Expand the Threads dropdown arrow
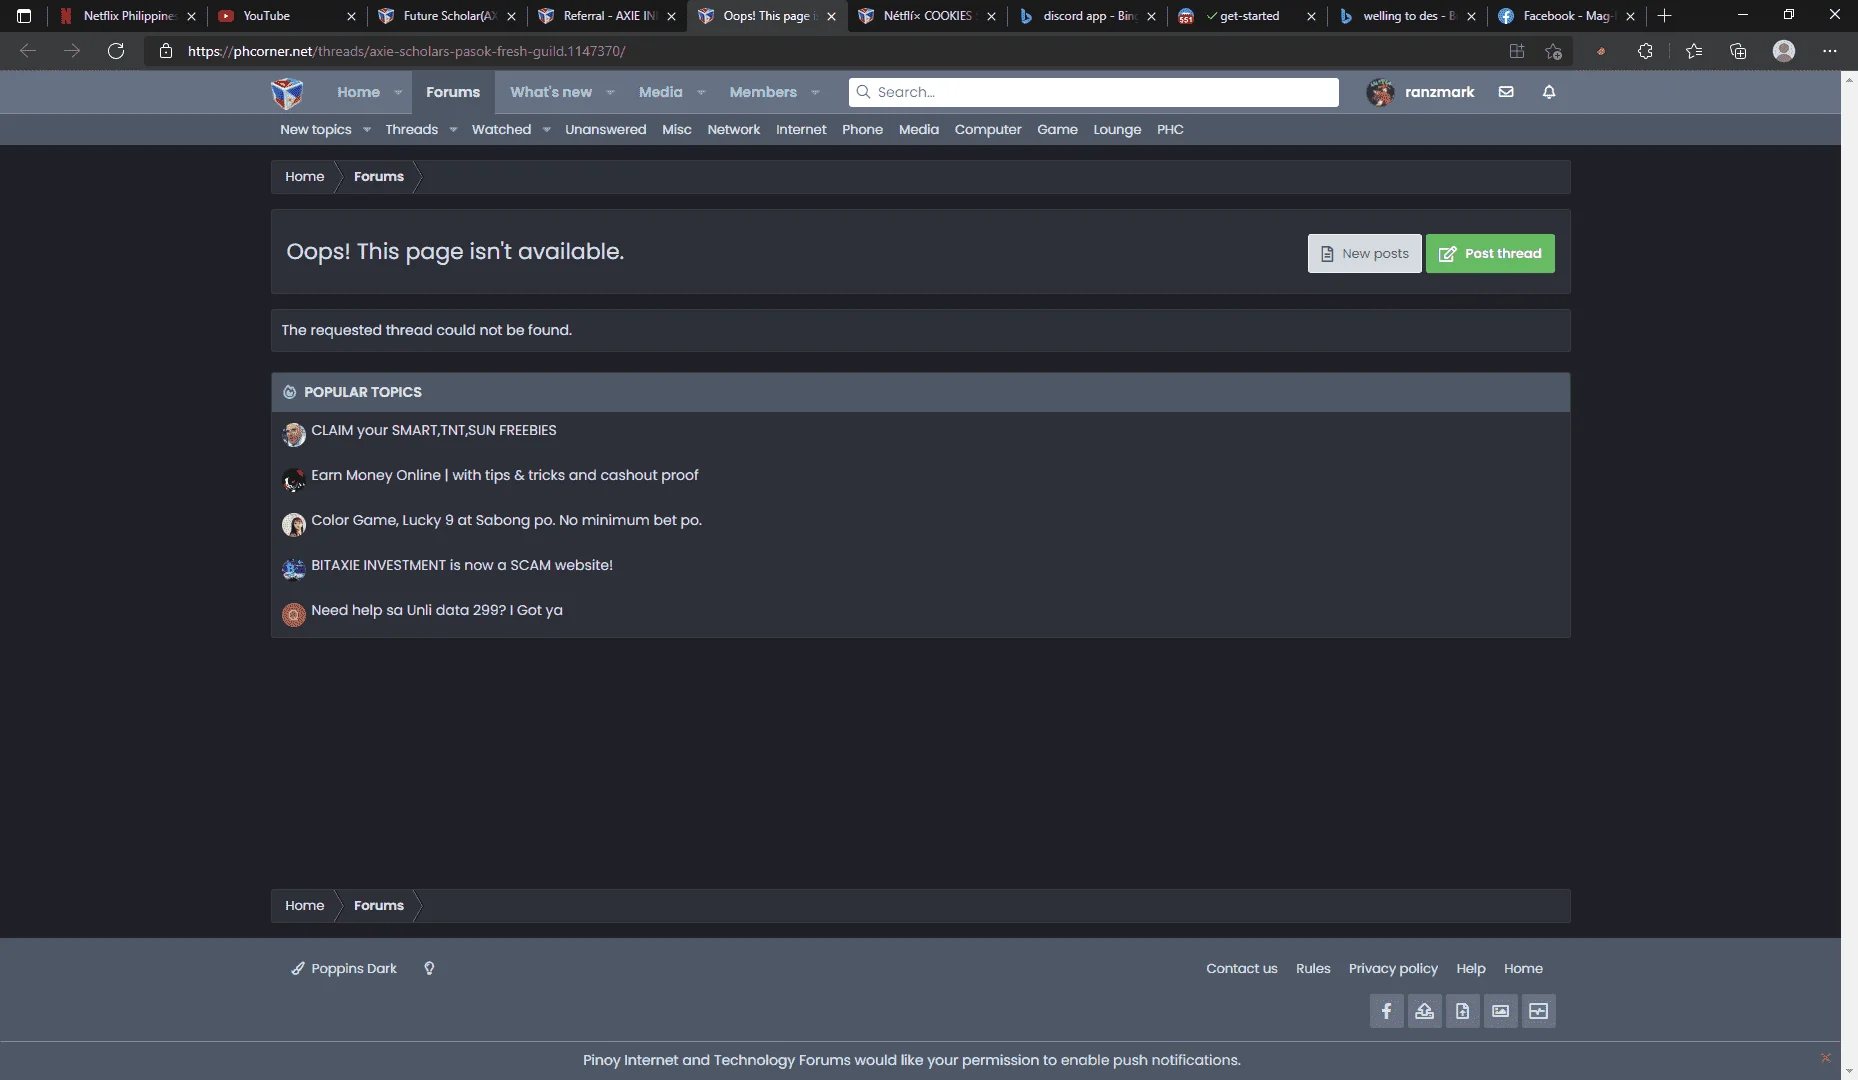Viewport: 1858px width, 1080px height. pyautogui.click(x=453, y=129)
